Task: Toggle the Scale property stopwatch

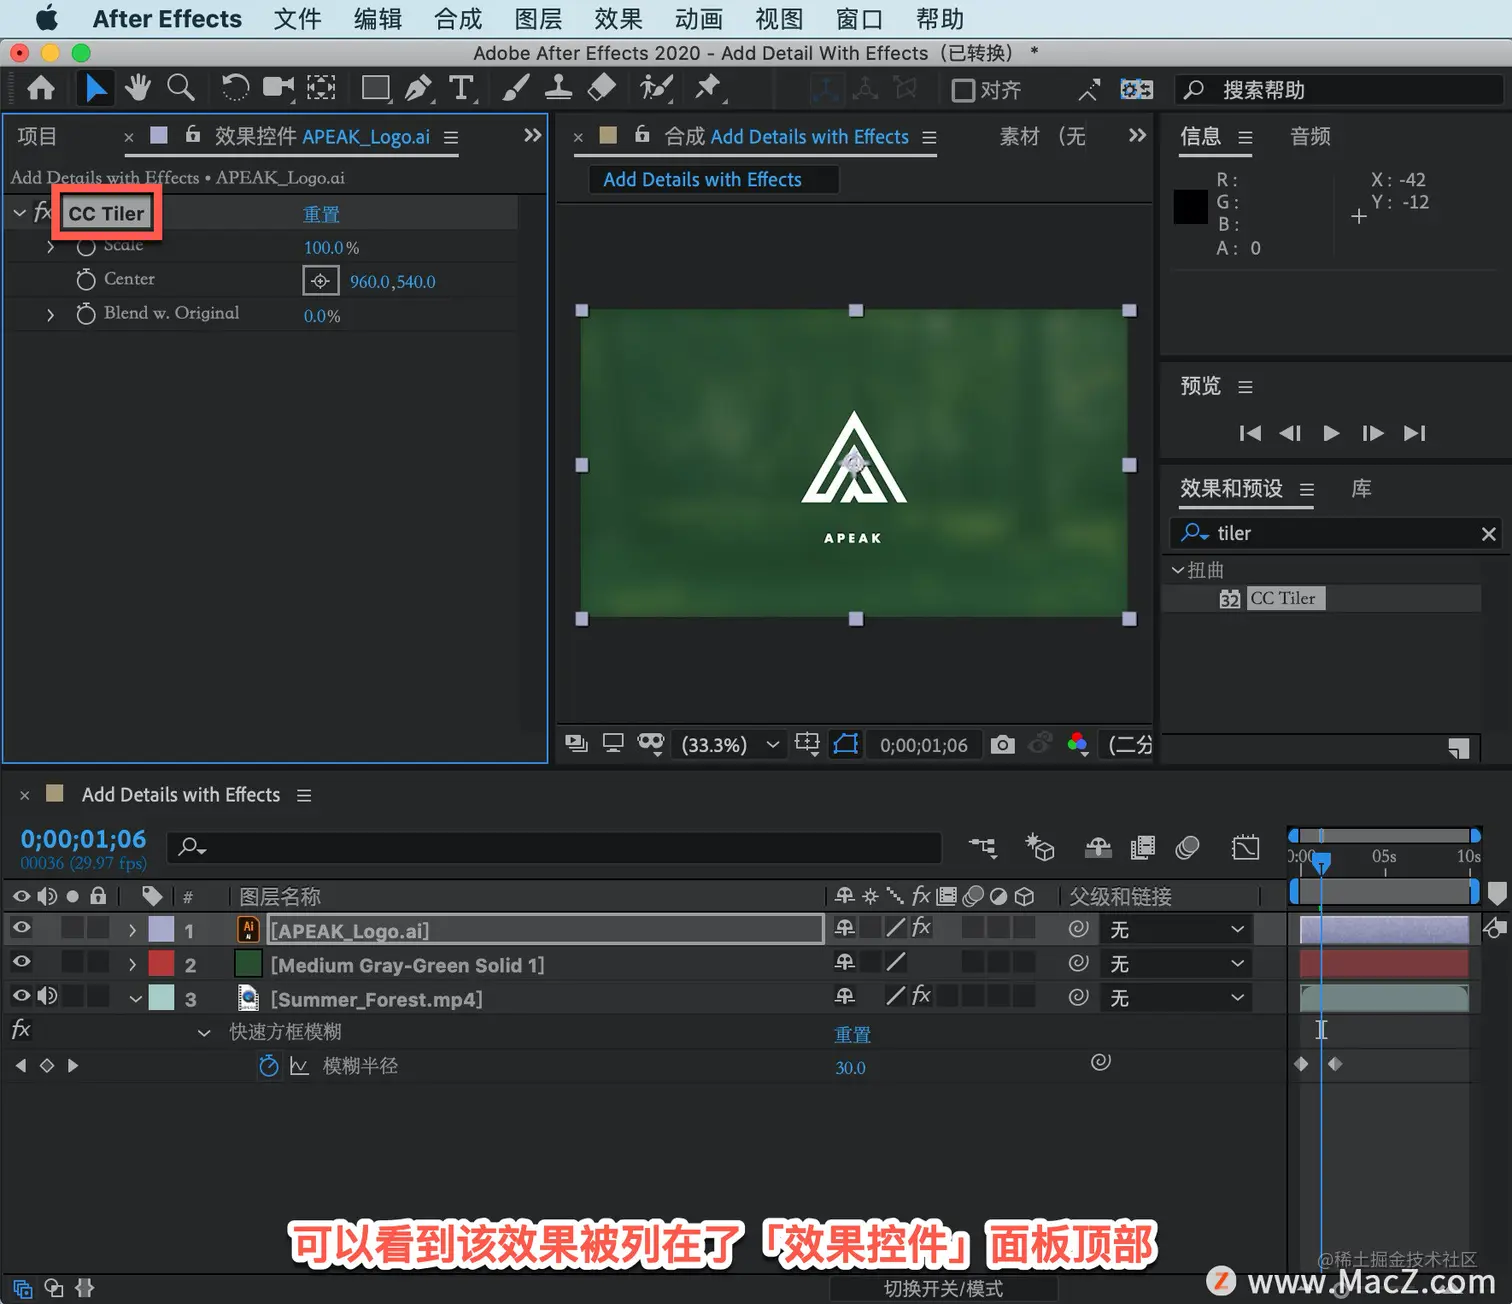Action: [x=87, y=246]
